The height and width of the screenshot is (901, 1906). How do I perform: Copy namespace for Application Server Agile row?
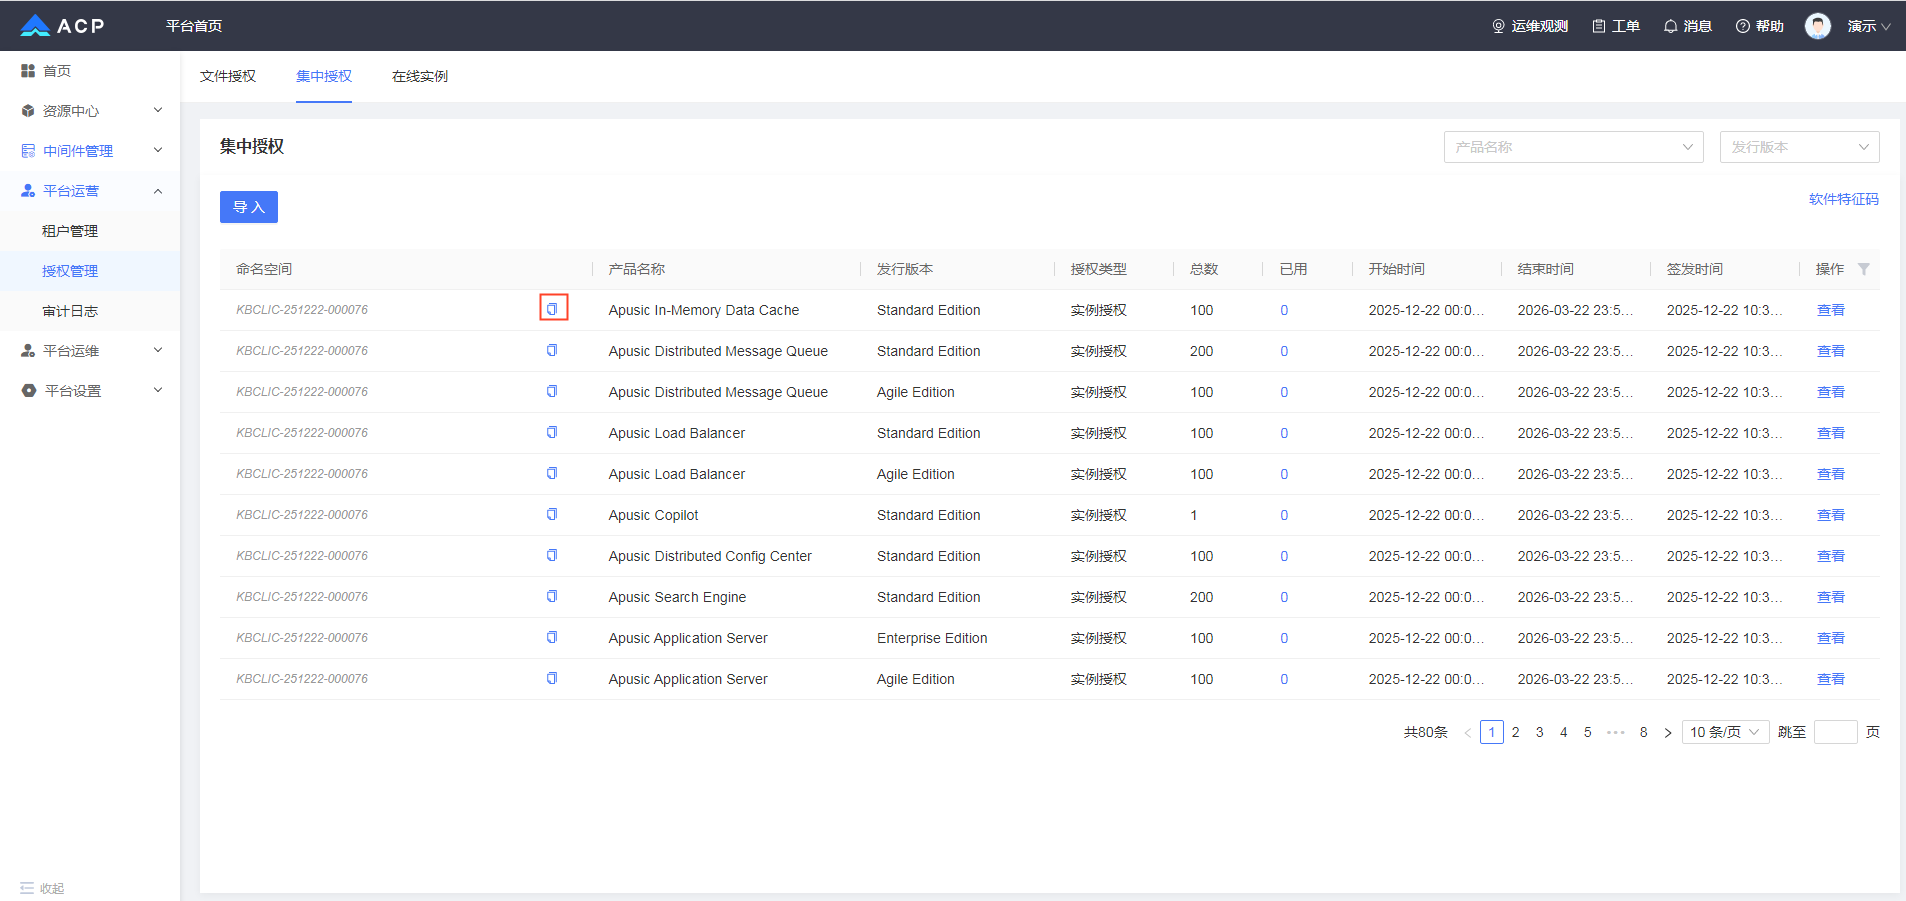pos(552,678)
